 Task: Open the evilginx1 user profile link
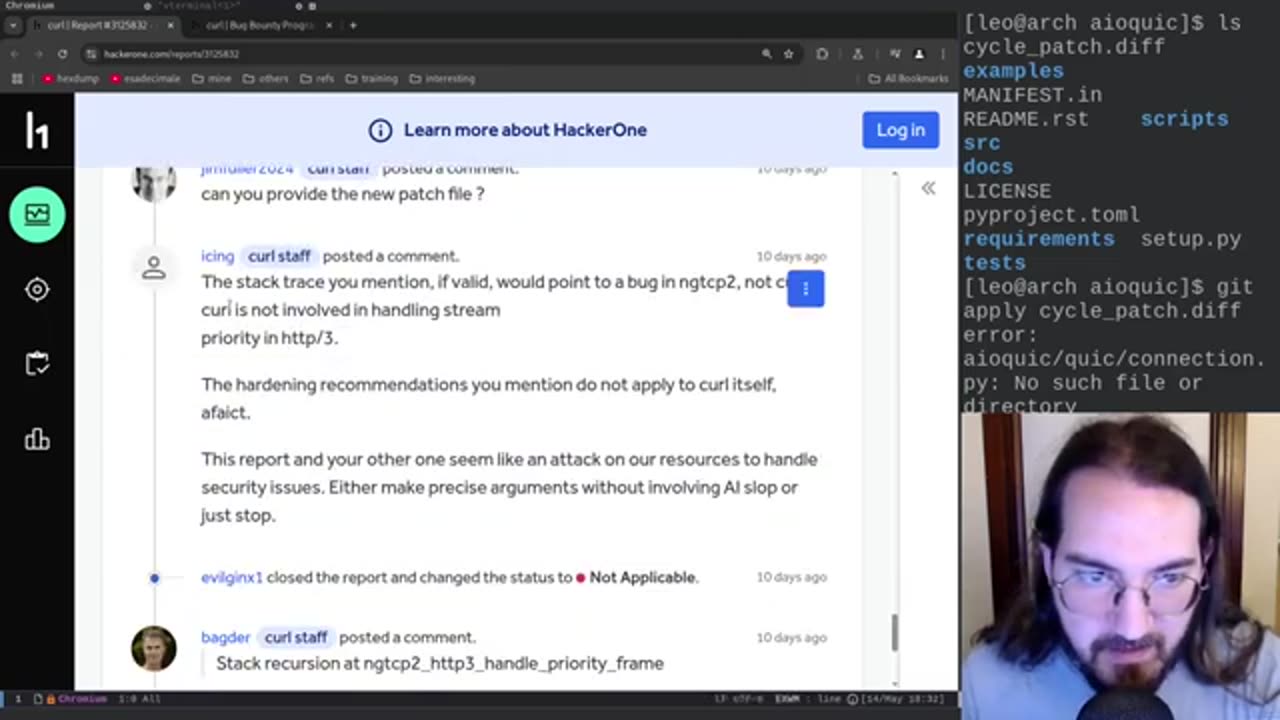tap(232, 577)
